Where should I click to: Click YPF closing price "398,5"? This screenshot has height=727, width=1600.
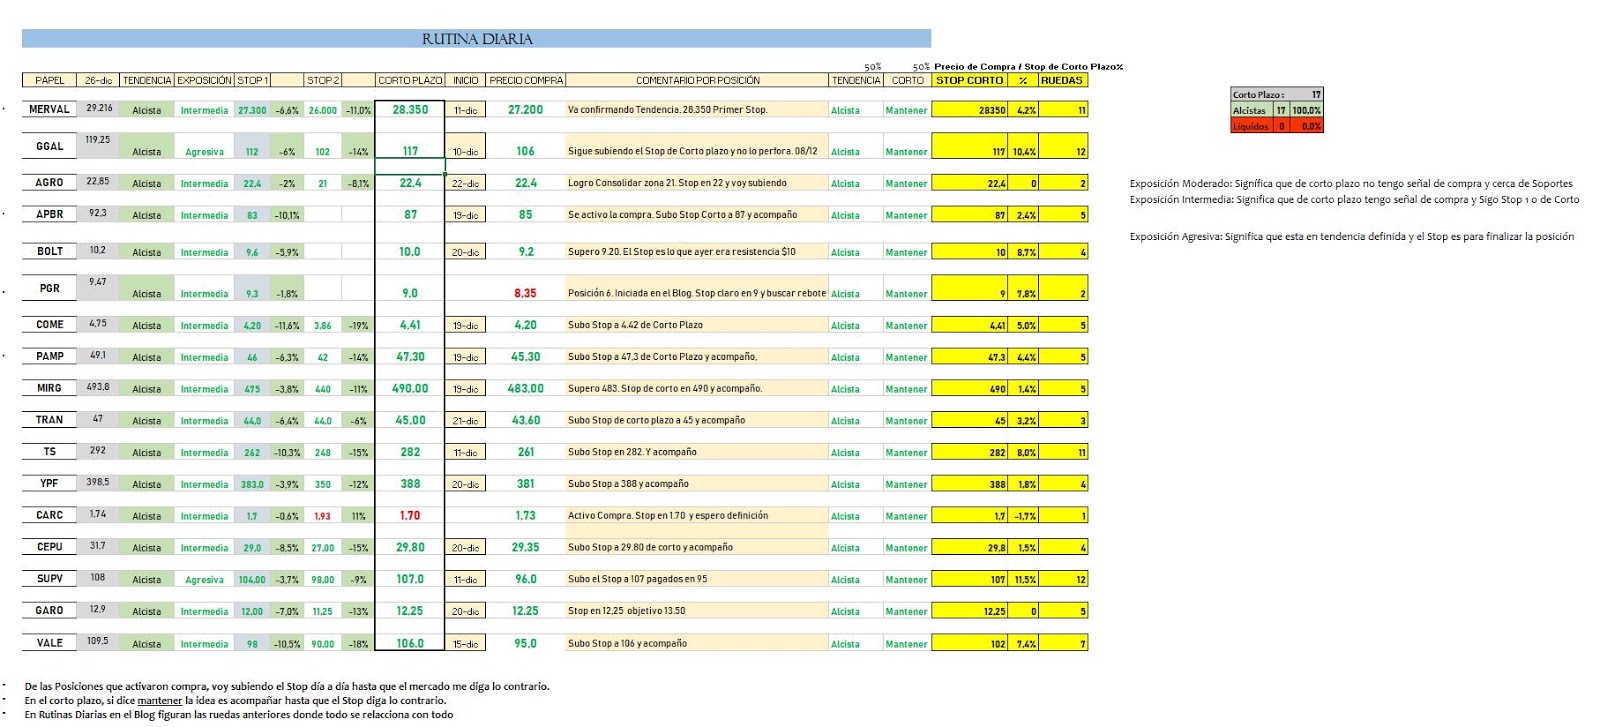(x=98, y=481)
